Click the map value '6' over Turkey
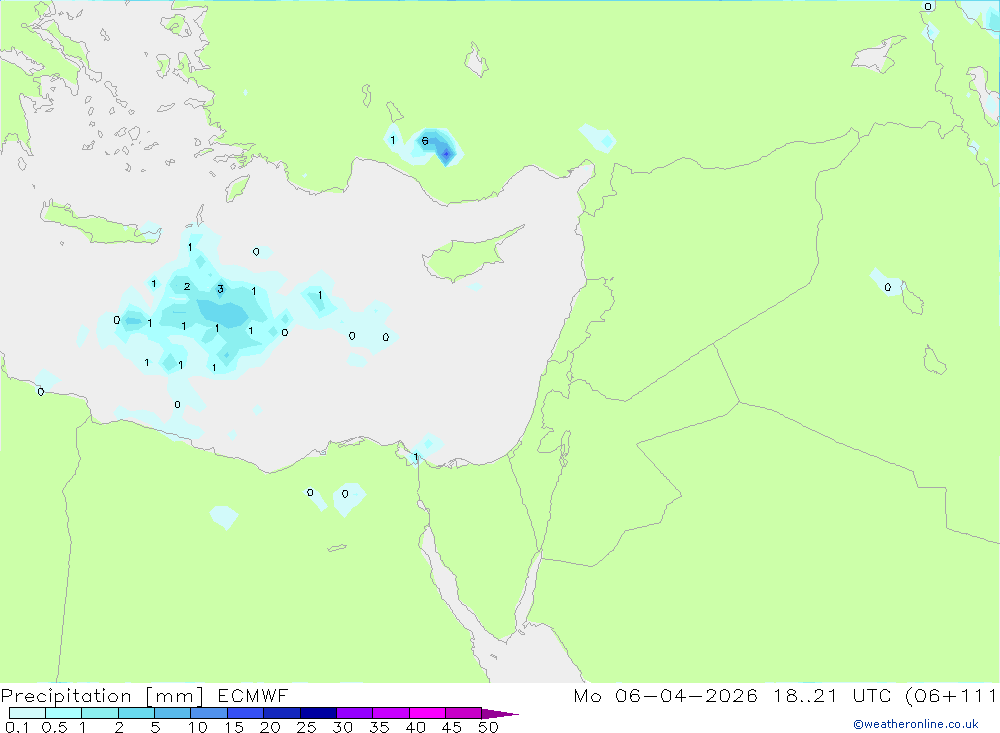The image size is (1000, 733). pyautogui.click(x=425, y=141)
